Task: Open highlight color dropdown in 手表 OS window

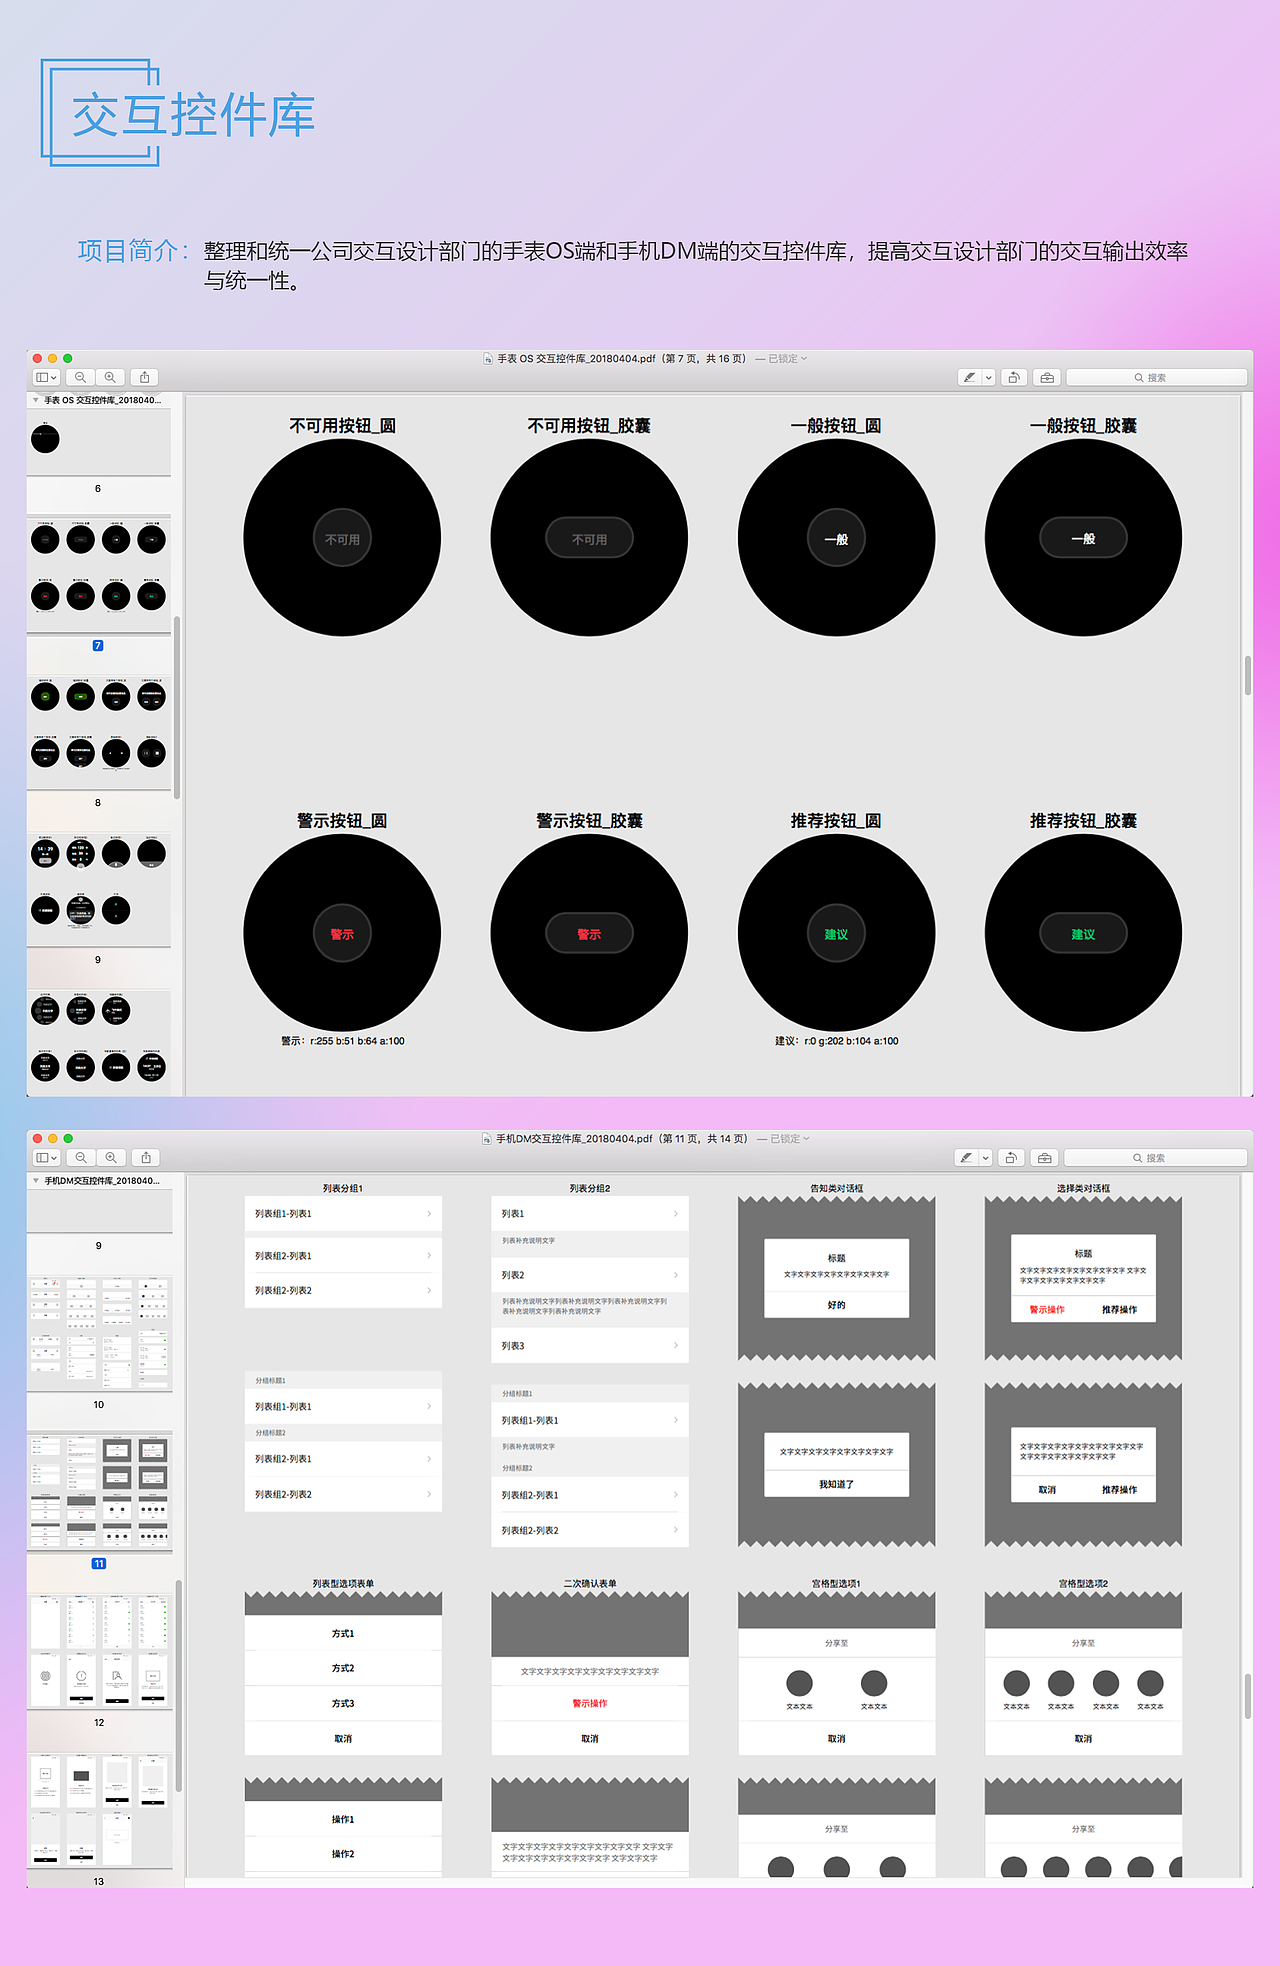Action: click(x=989, y=377)
